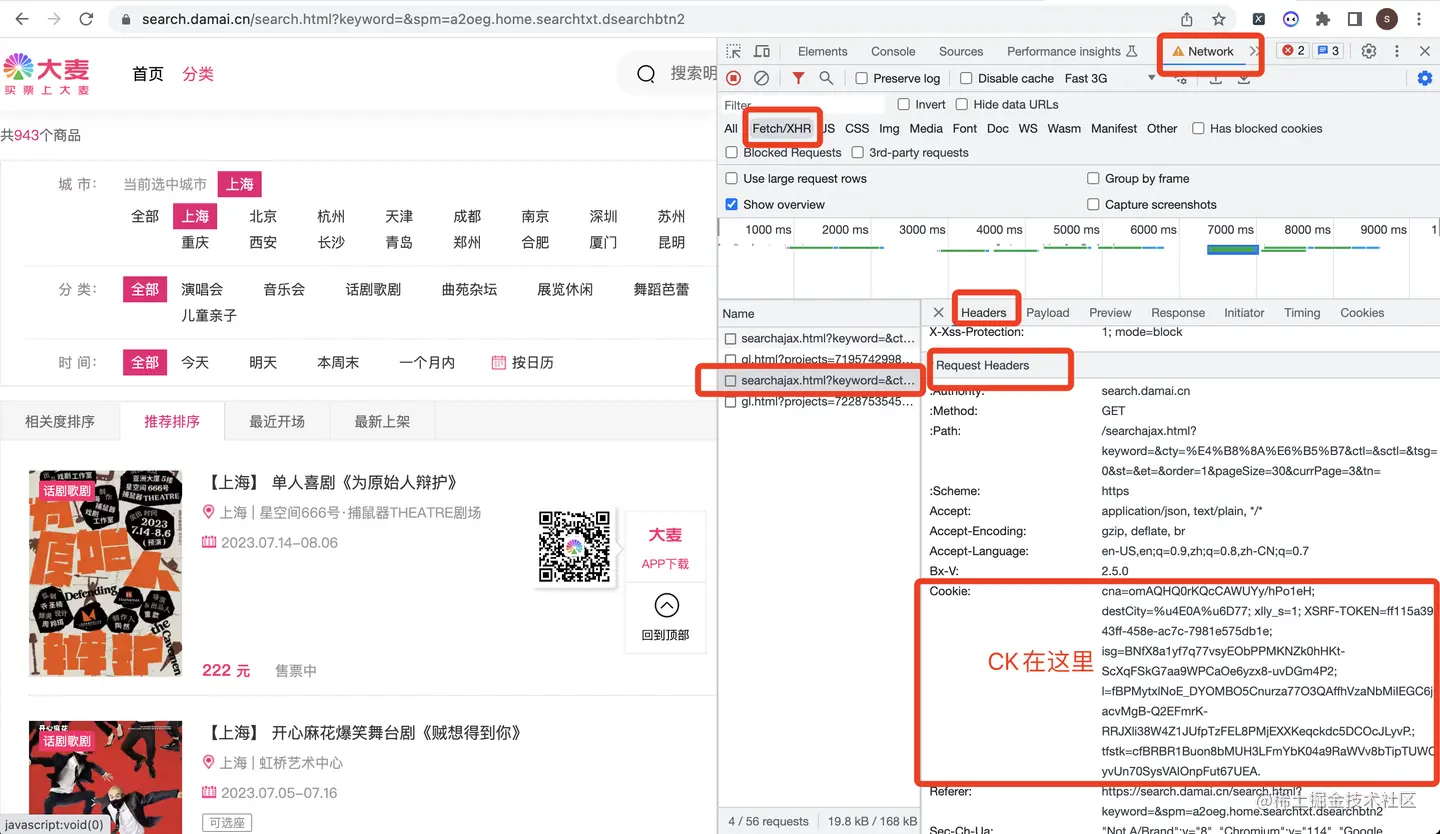Viewport: 1440px width, 834px height.
Task: Uncheck the Show overview checkbox
Action: click(x=732, y=204)
